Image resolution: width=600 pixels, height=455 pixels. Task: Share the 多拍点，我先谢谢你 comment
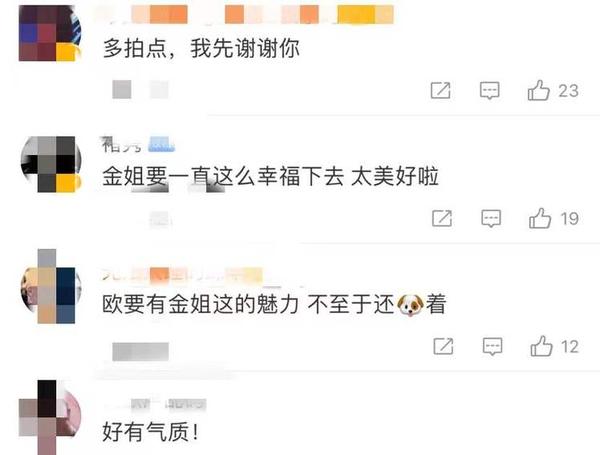440,90
